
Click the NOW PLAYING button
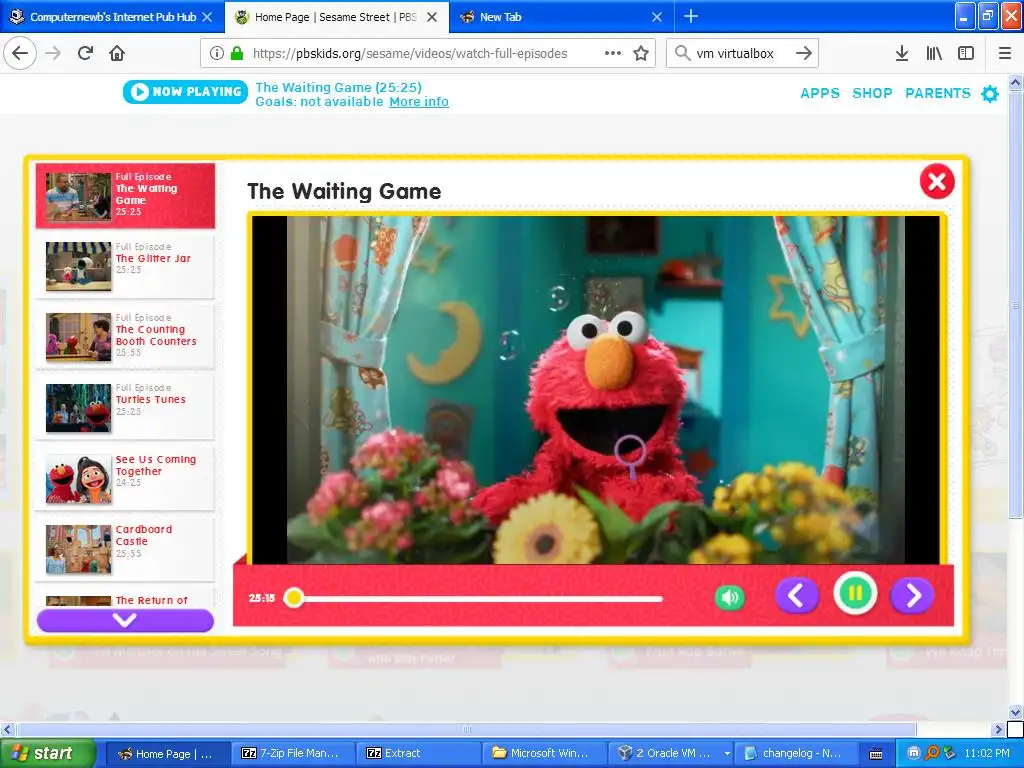[x=185, y=92]
